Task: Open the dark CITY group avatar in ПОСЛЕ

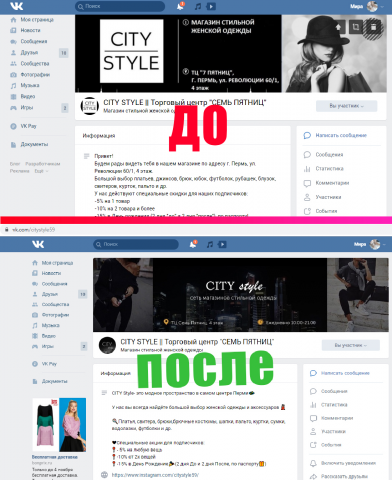Action: coord(107,345)
